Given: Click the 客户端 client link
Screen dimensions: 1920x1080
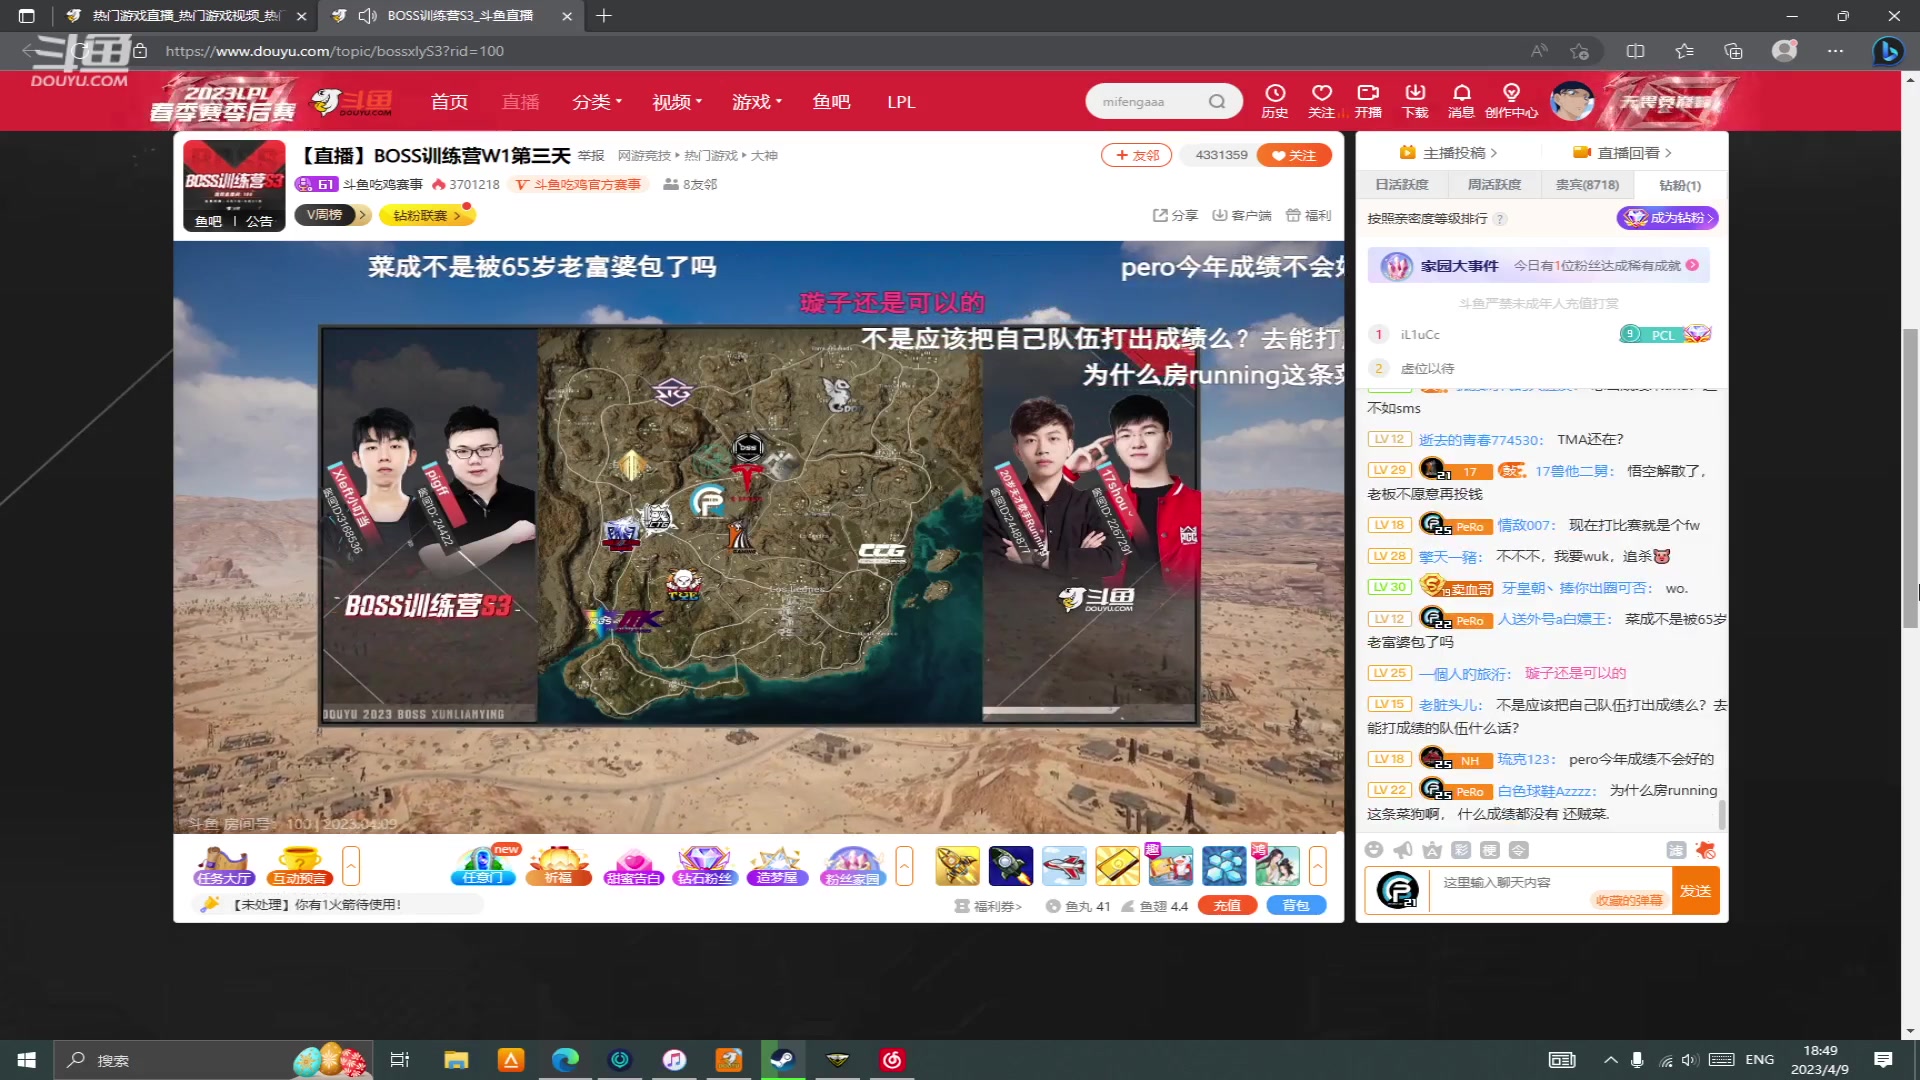Looking at the screenshot, I should (1241, 215).
